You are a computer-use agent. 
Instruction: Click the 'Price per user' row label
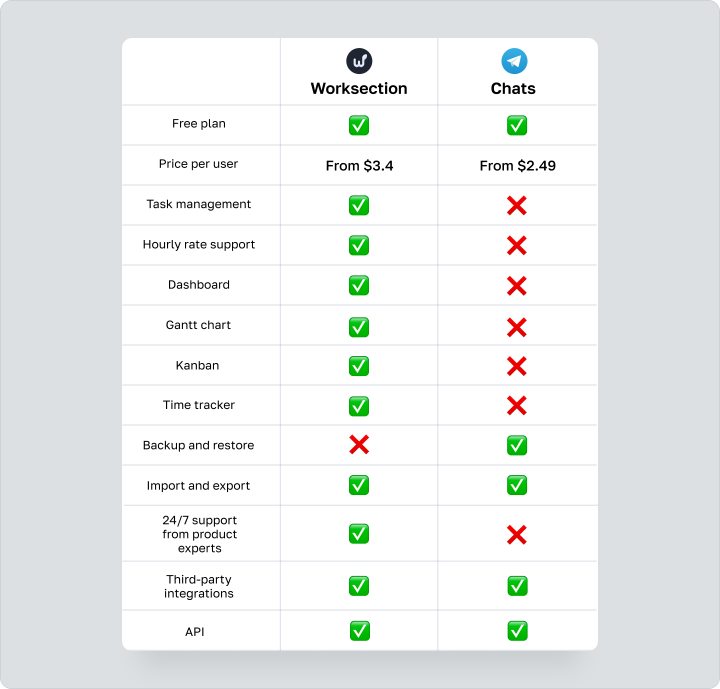(199, 164)
